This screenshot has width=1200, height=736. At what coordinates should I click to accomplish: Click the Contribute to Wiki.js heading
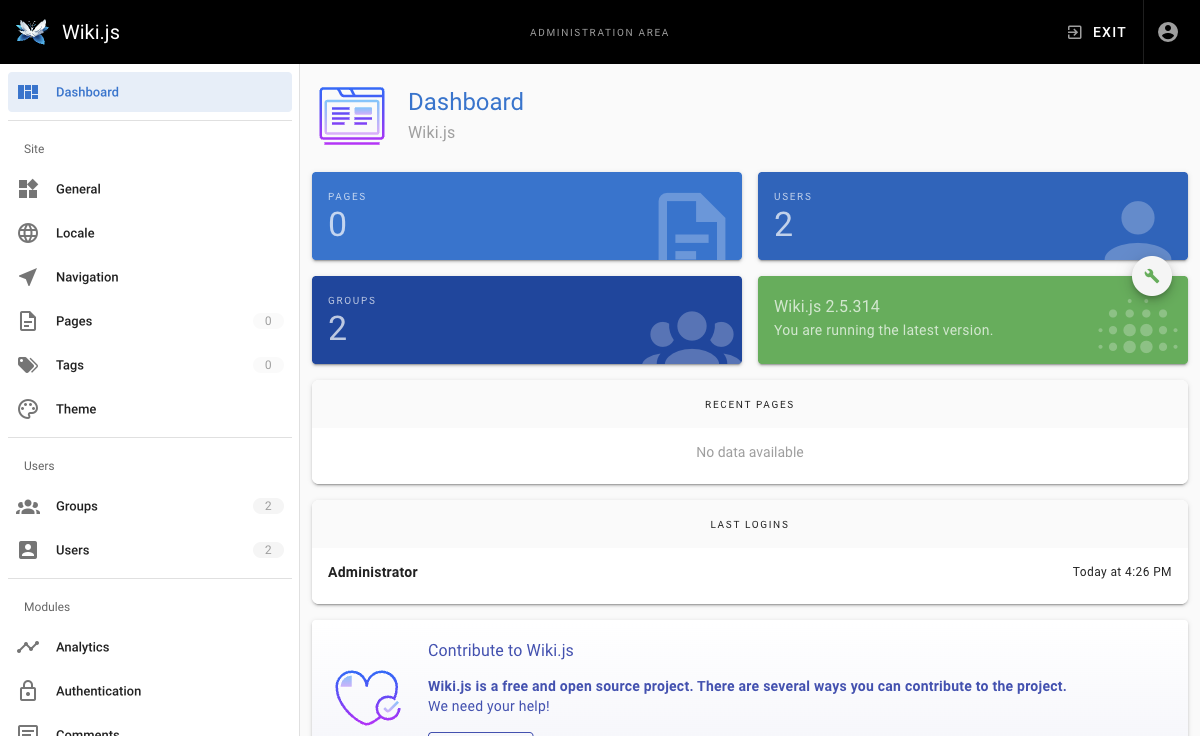[501, 650]
